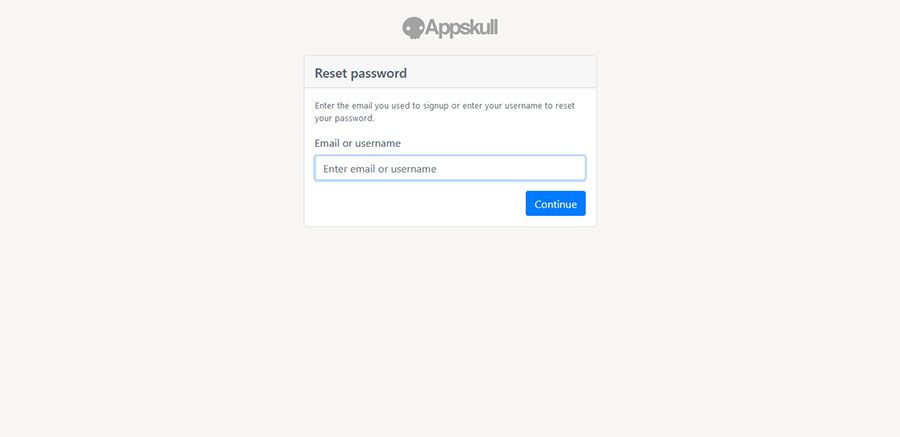The height and width of the screenshot is (437, 900).
Task: Click the Appskull wordmark text
Action: tap(461, 28)
